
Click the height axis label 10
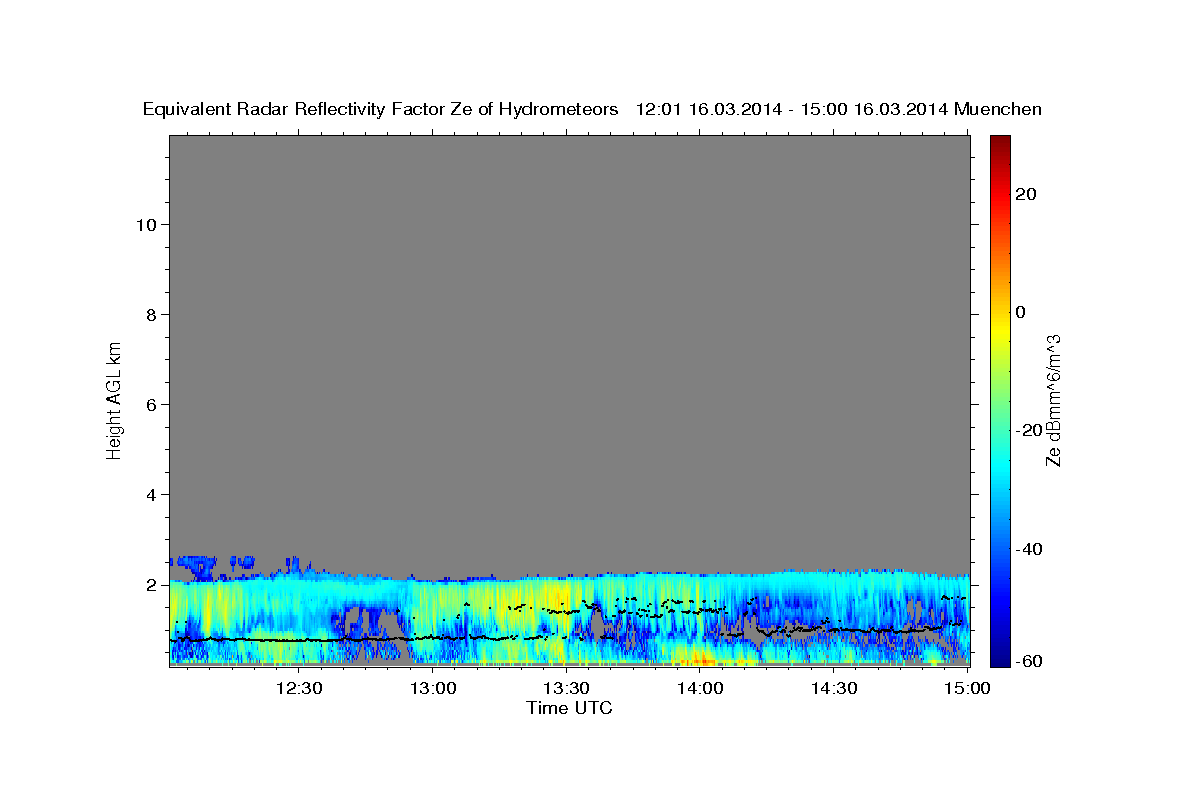coord(146,224)
